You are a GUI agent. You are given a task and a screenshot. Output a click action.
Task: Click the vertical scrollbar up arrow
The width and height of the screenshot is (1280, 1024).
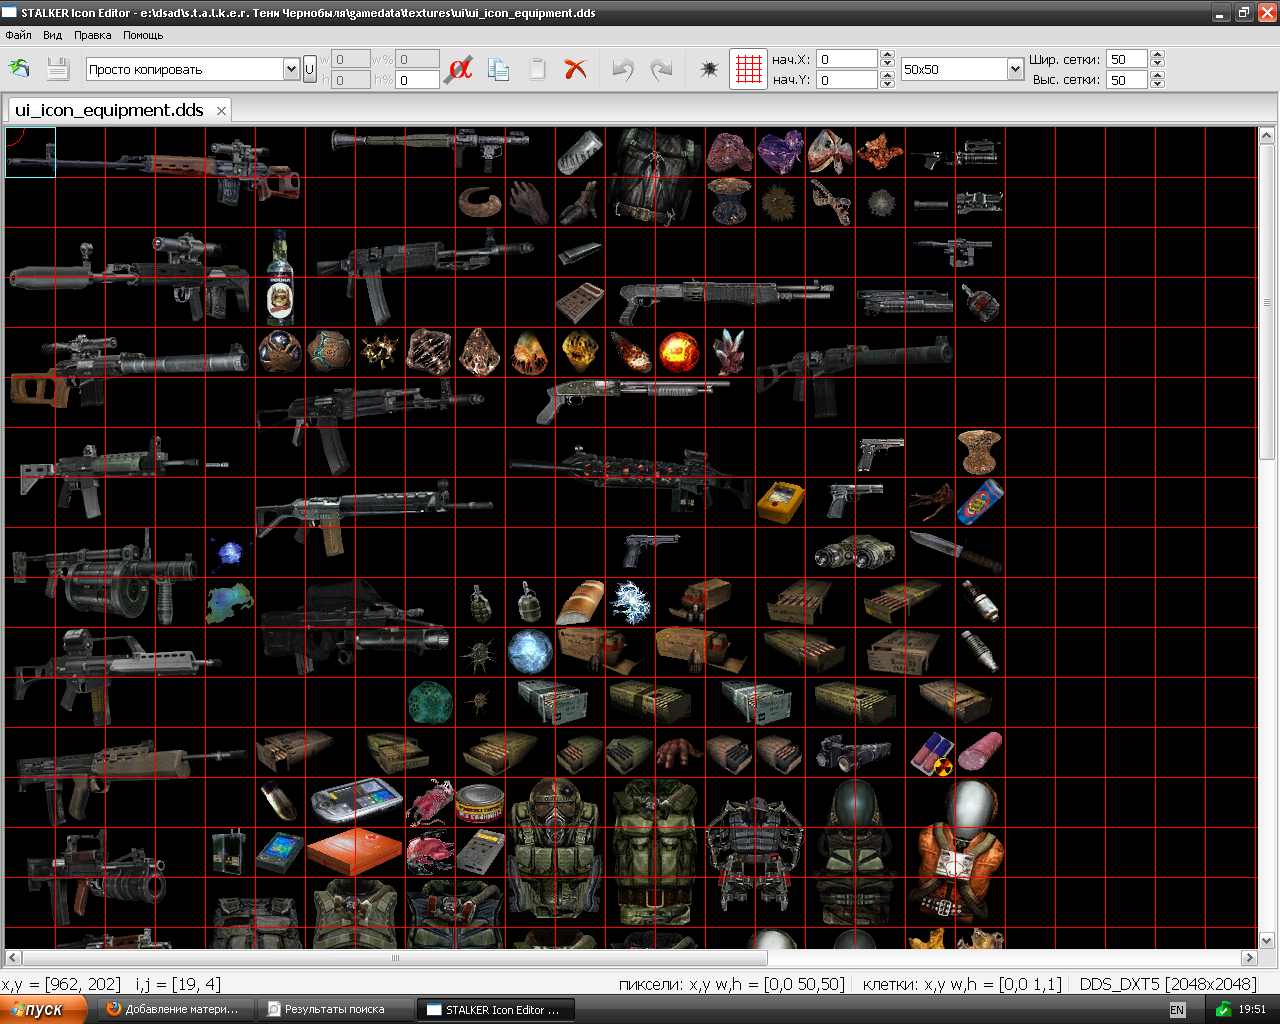coord(1267,135)
